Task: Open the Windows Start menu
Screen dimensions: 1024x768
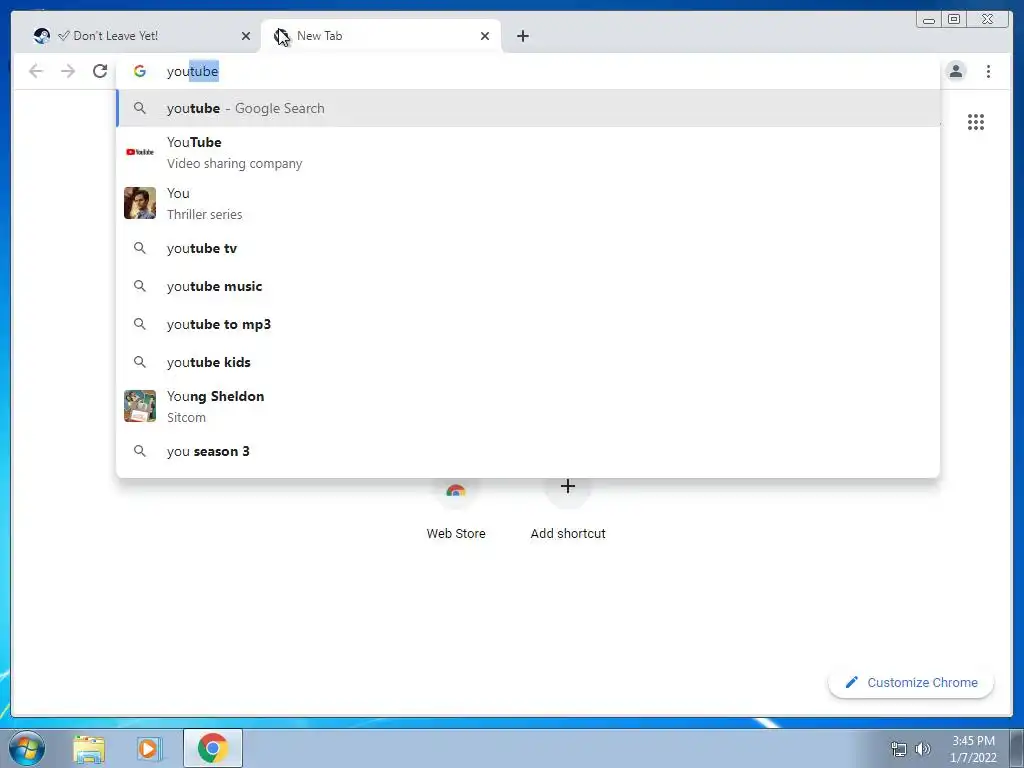Action: pos(27,748)
